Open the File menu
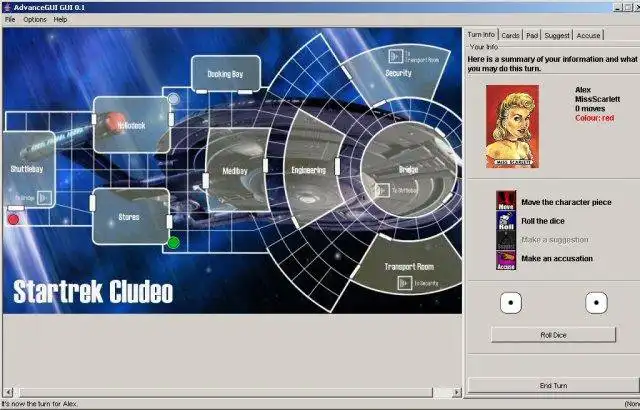Screen dimensions: 640x410 coord(10,20)
